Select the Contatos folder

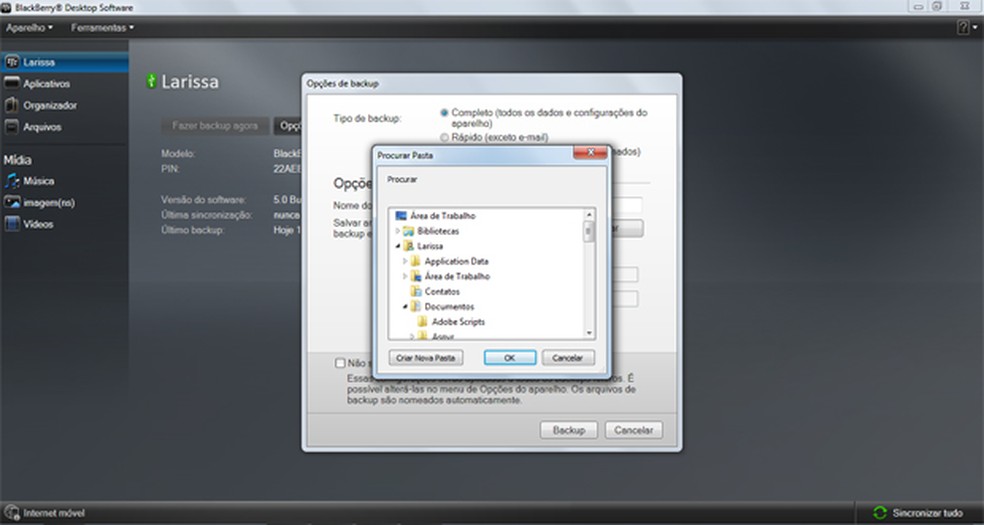[442, 292]
